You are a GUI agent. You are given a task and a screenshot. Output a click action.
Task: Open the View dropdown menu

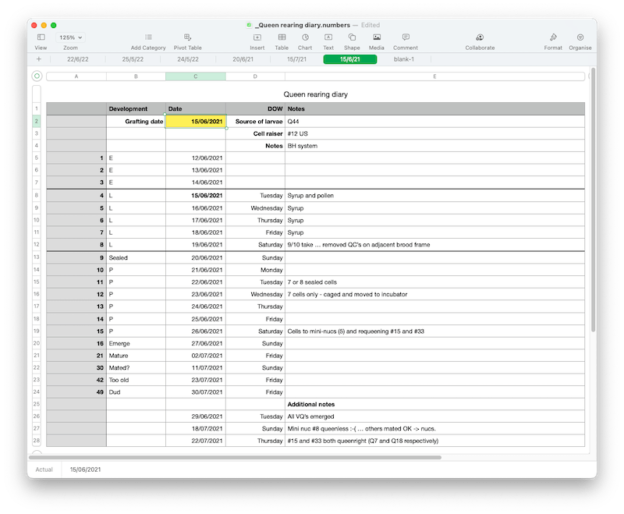click(x=41, y=38)
